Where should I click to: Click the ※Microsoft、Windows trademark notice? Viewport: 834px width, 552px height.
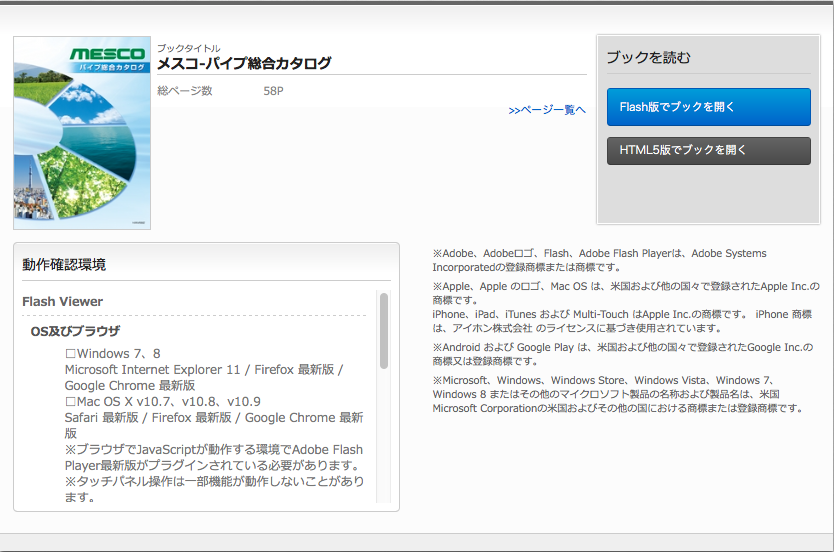point(618,394)
